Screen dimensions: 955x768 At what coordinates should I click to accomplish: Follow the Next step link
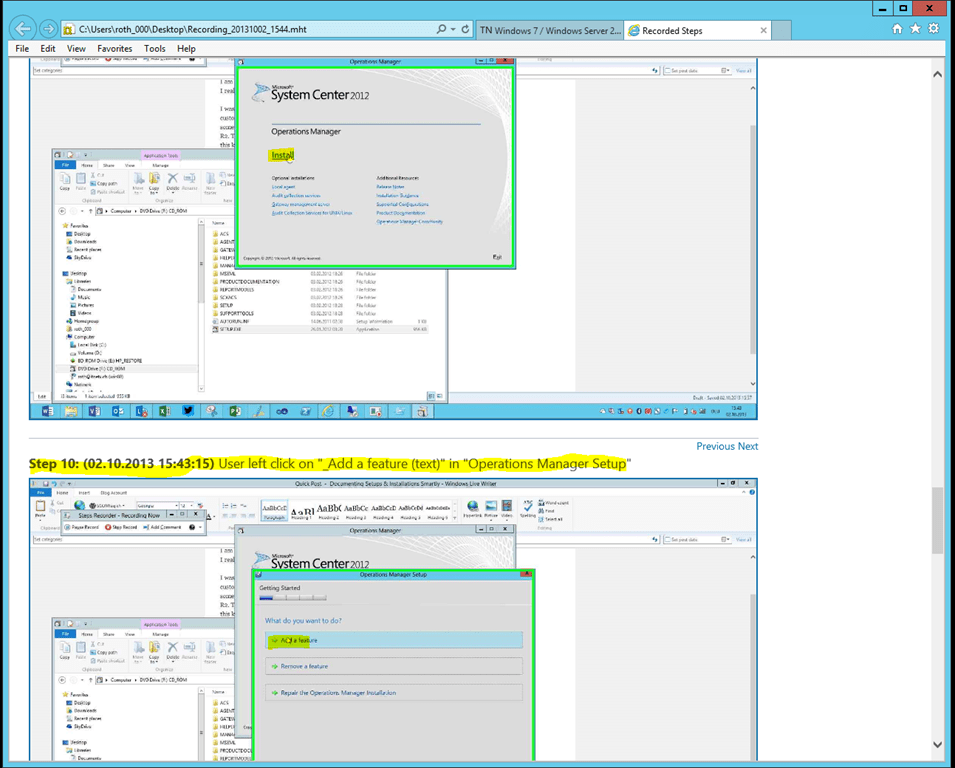click(x=748, y=446)
